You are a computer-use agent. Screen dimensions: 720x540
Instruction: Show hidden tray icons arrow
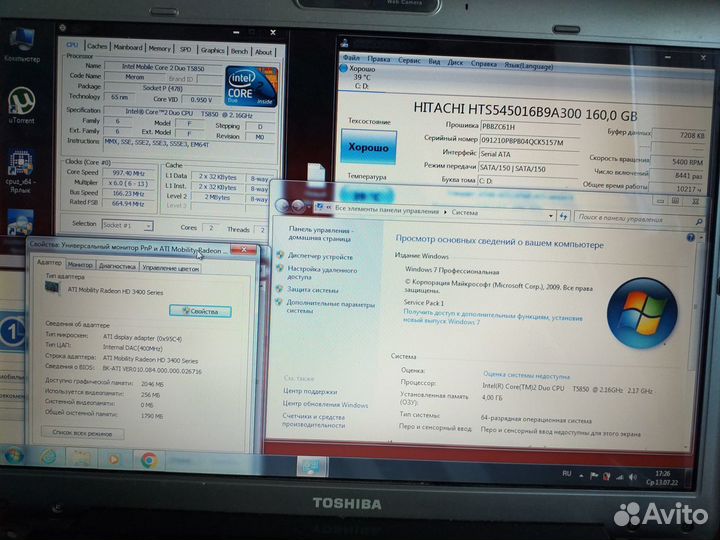581,476
